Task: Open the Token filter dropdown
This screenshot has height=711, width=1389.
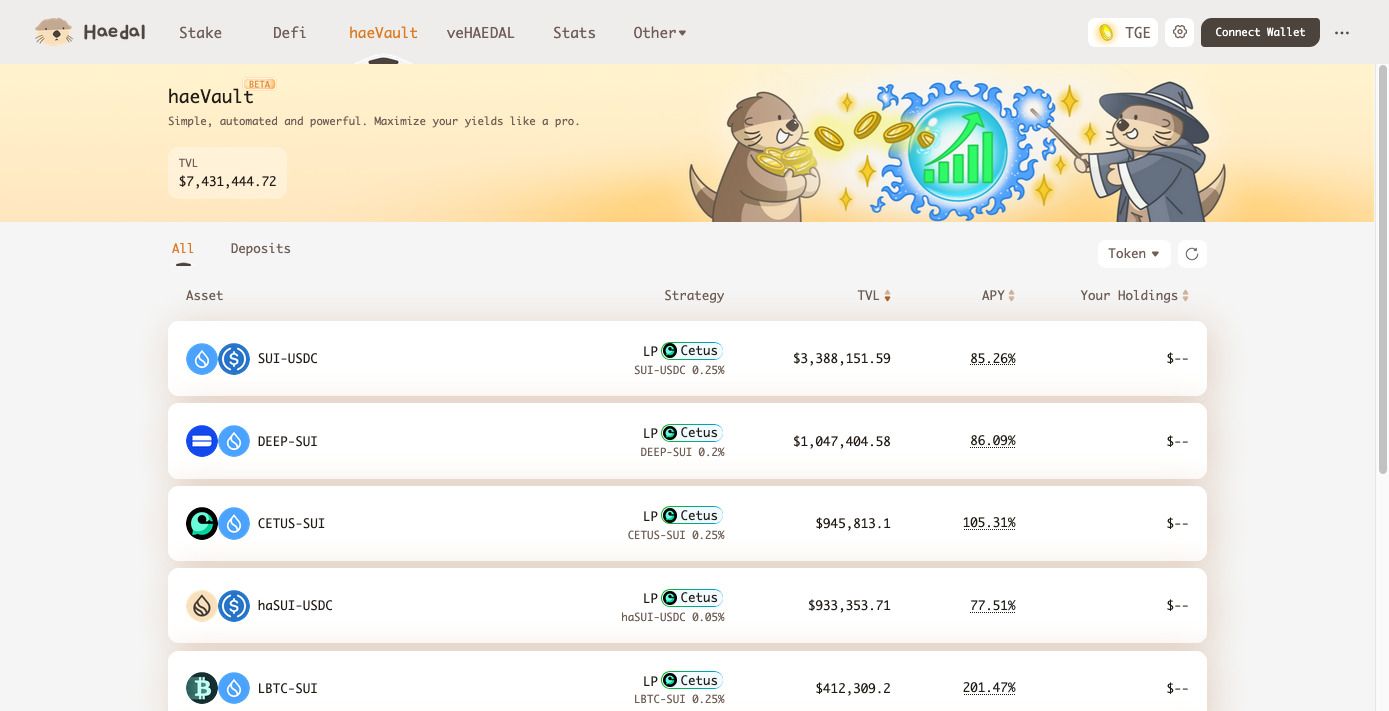Action: click(1134, 254)
